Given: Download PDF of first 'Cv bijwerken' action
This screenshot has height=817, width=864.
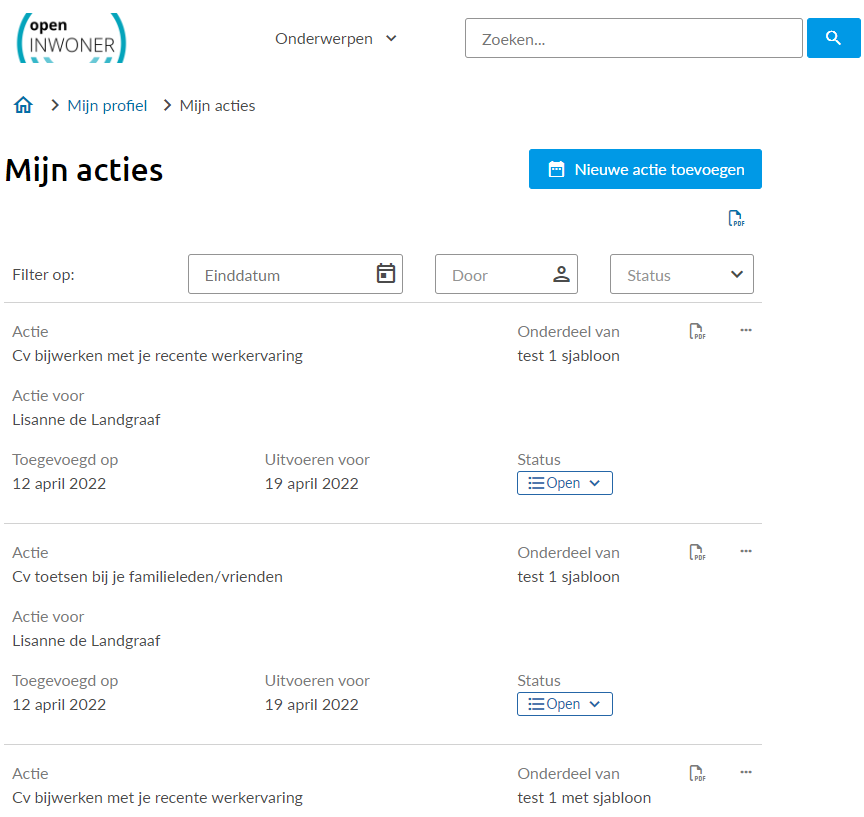Looking at the screenshot, I should tap(697, 332).
